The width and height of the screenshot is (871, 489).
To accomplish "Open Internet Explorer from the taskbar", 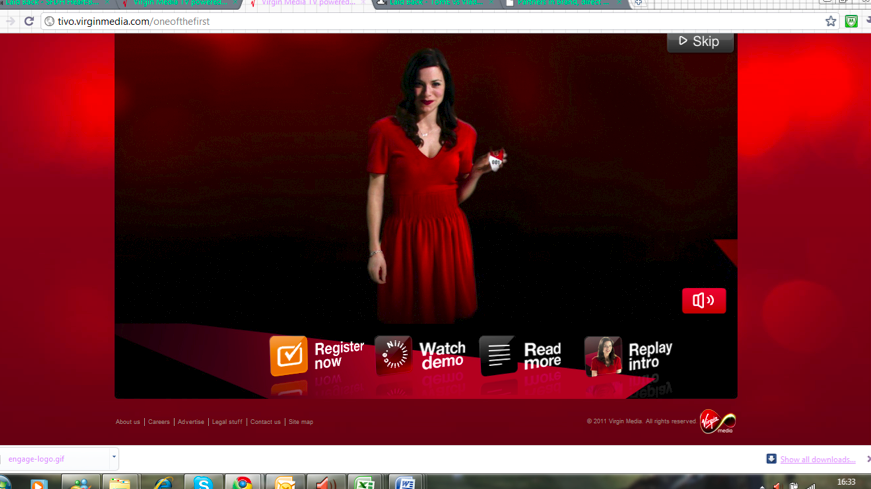I will 163,482.
